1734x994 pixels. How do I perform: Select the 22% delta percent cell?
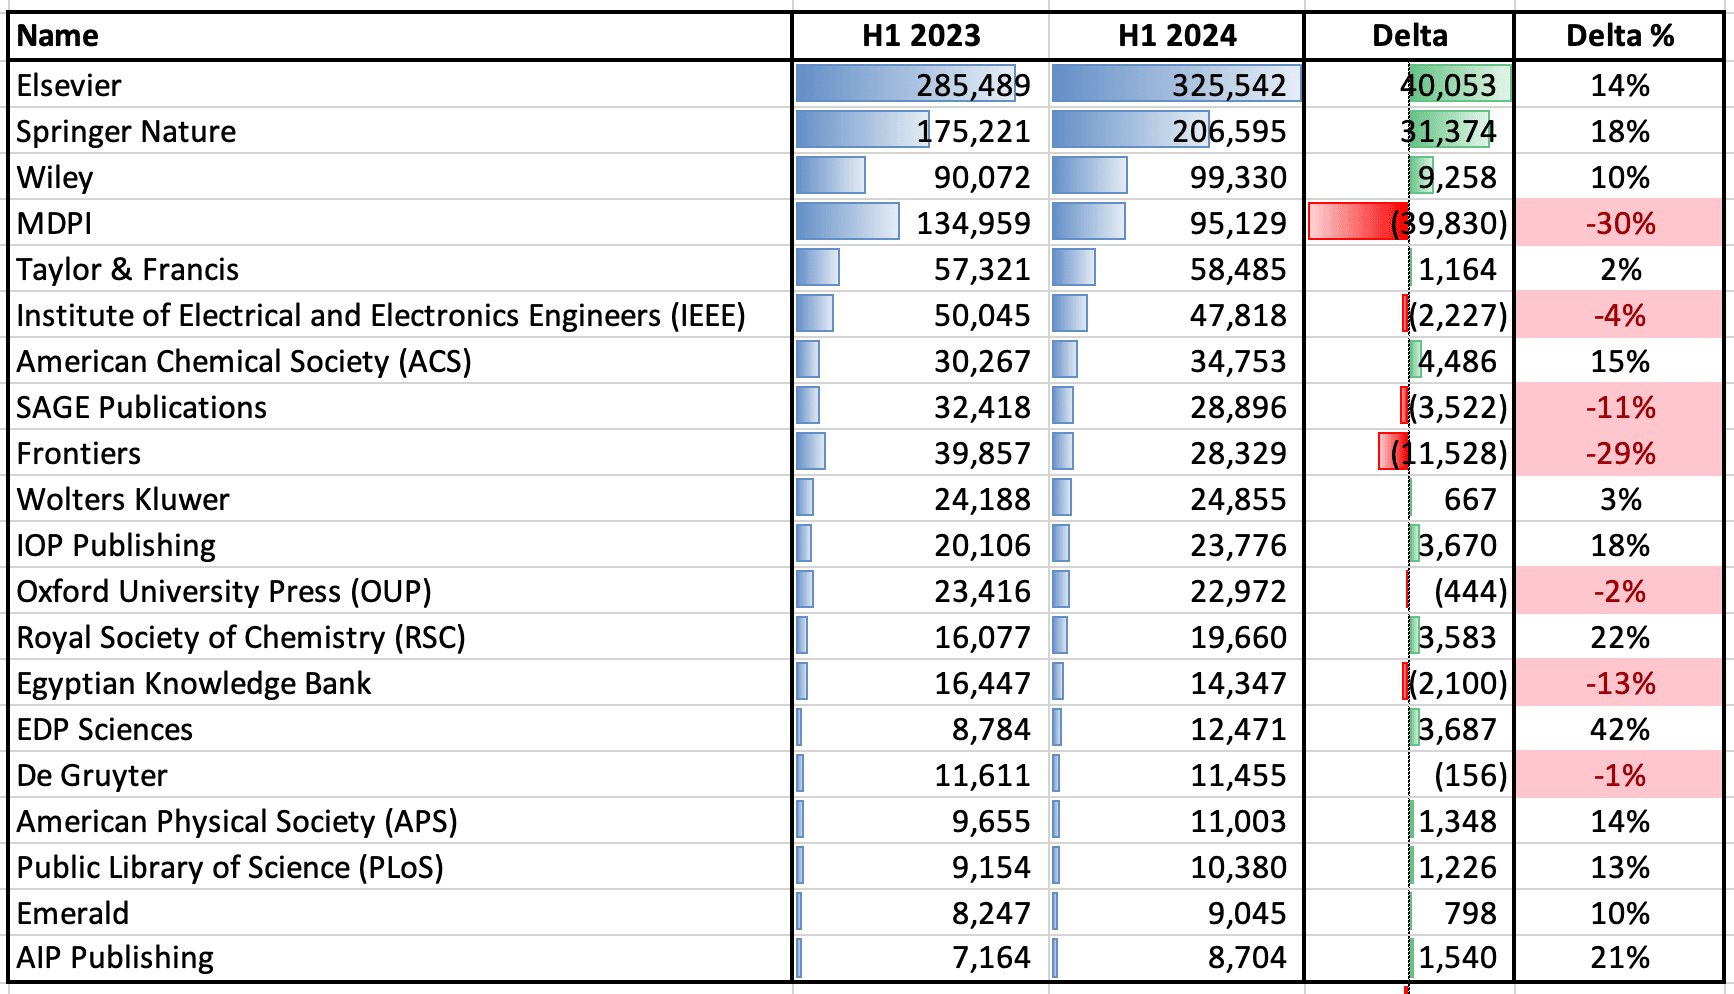pyautogui.click(x=1620, y=637)
